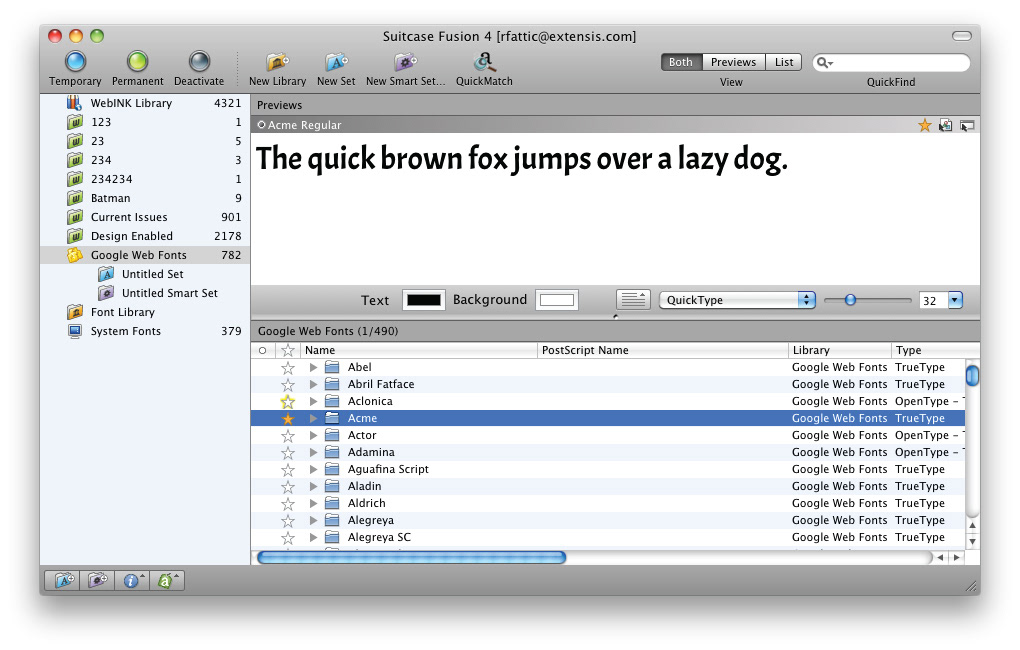Select the Aguafina Script row

click(608, 469)
